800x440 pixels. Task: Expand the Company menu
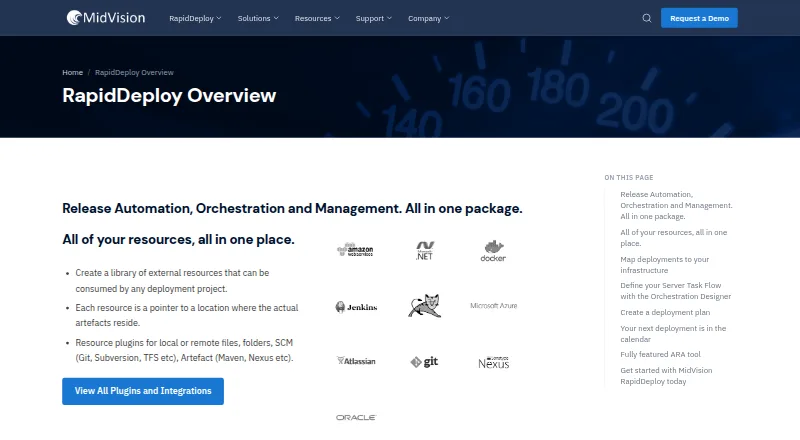pos(429,18)
